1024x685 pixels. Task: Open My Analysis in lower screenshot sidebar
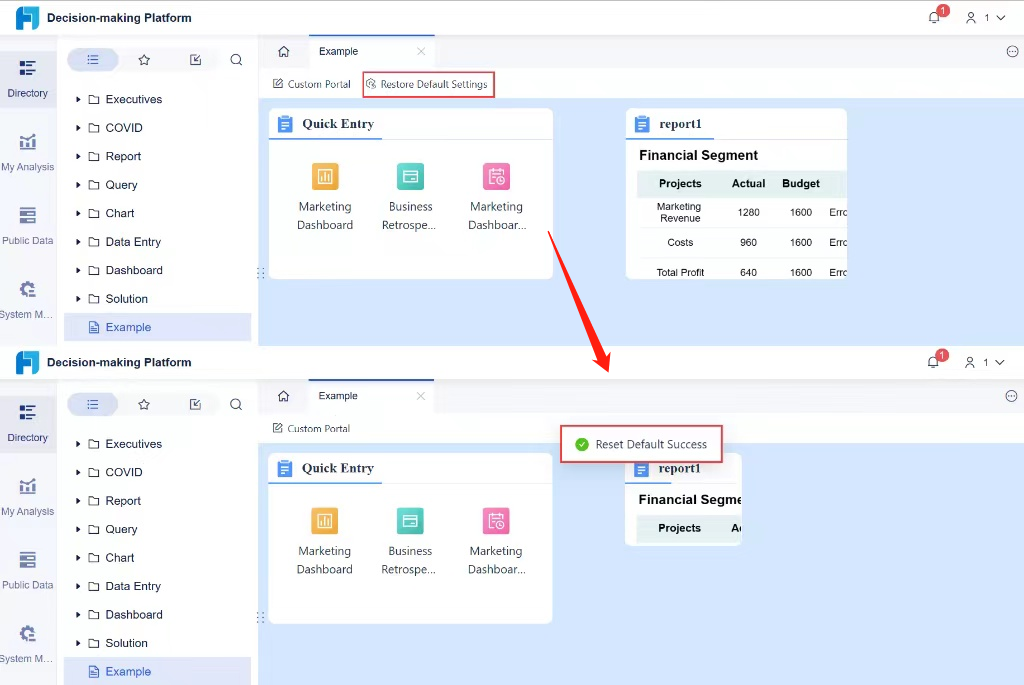pyautogui.click(x=27, y=497)
